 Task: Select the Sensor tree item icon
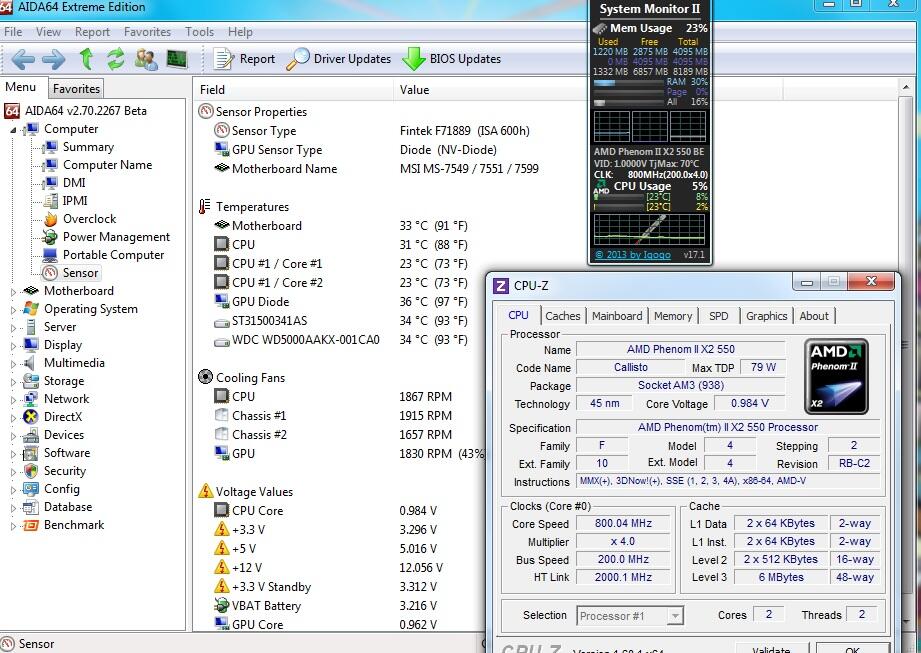tap(51, 273)
